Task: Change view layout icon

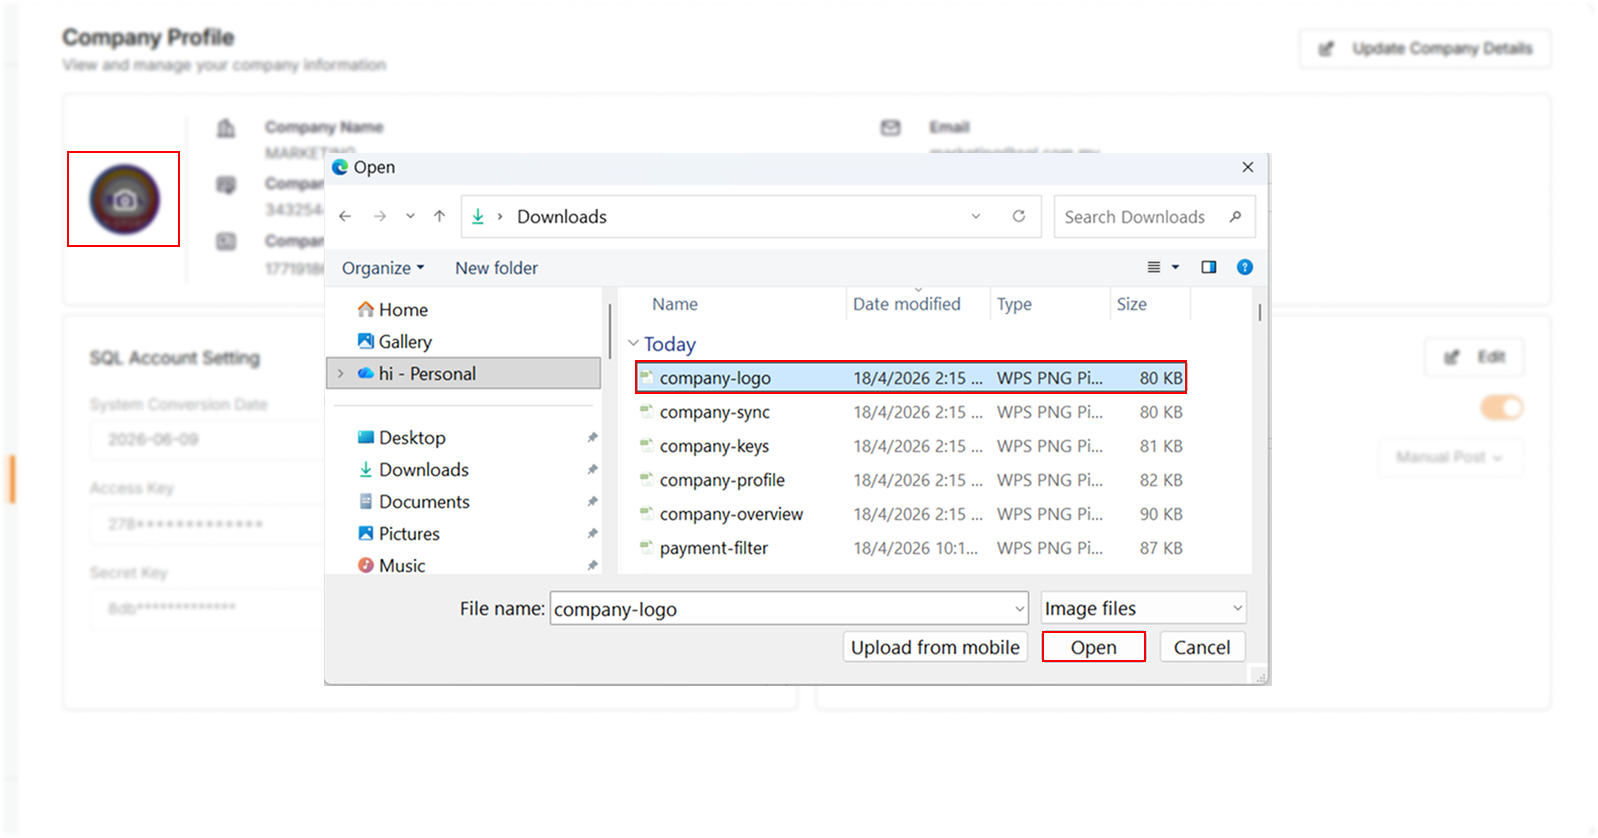Action: click(1154, 267)
